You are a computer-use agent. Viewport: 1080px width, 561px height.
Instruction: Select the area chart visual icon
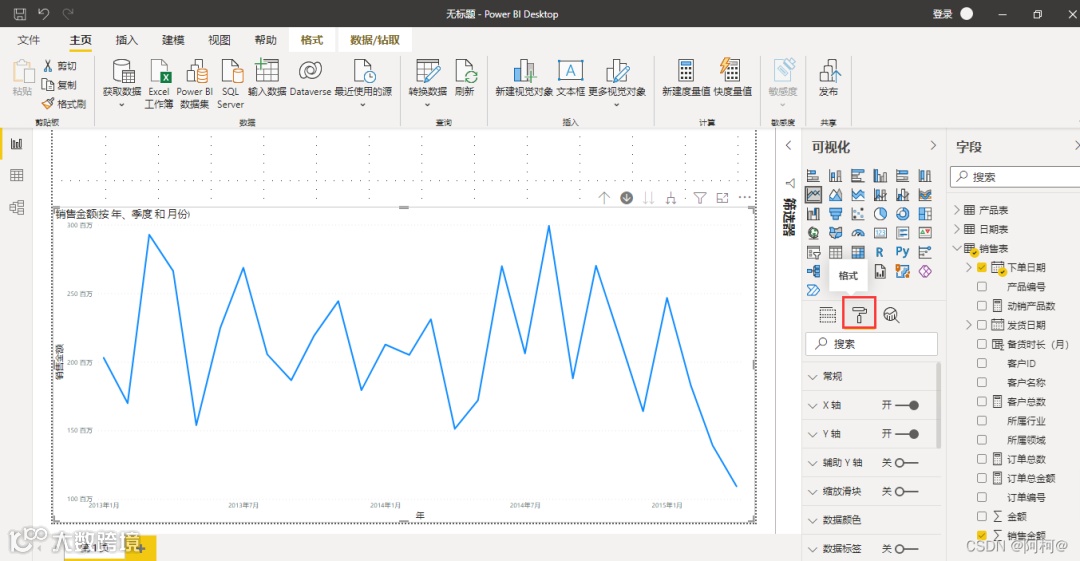point(835,195)
